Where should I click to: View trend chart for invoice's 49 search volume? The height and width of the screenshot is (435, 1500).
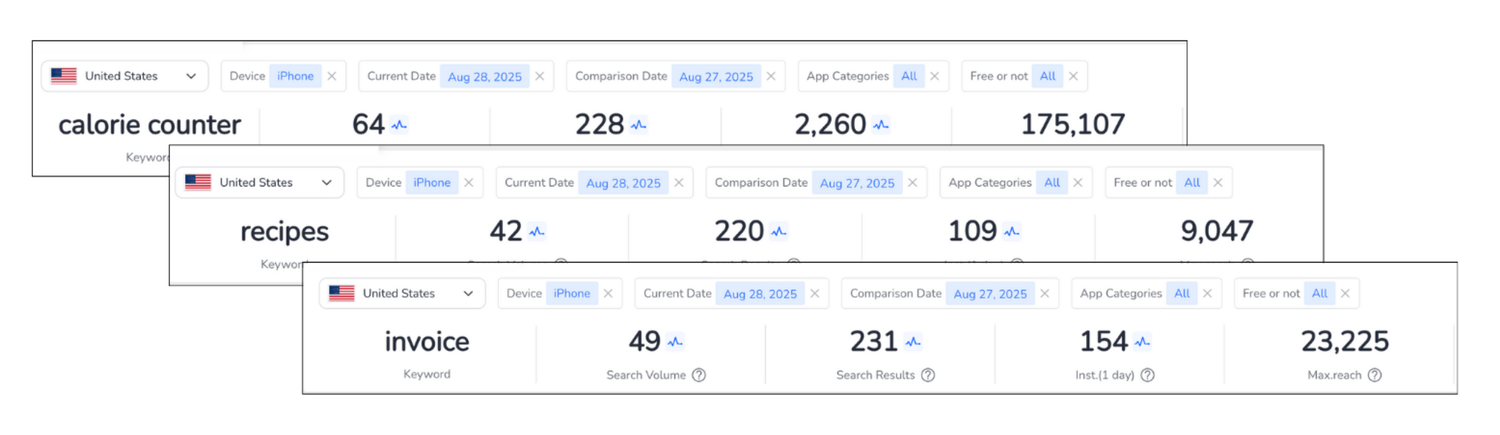[x=675, y=342]
